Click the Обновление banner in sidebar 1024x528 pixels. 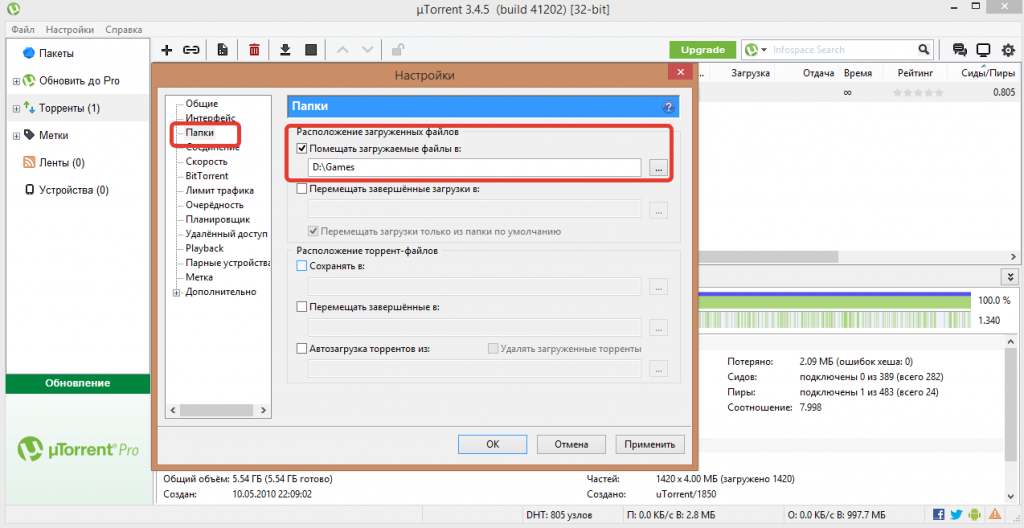tap(78, 384)
